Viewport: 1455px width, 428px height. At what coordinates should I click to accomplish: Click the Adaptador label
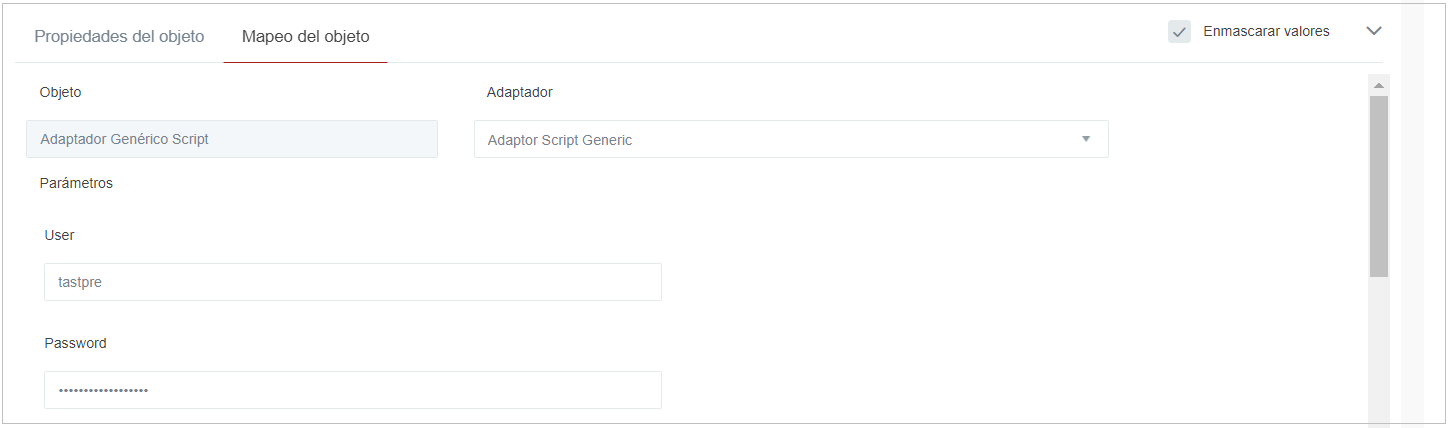coord(519,92)
